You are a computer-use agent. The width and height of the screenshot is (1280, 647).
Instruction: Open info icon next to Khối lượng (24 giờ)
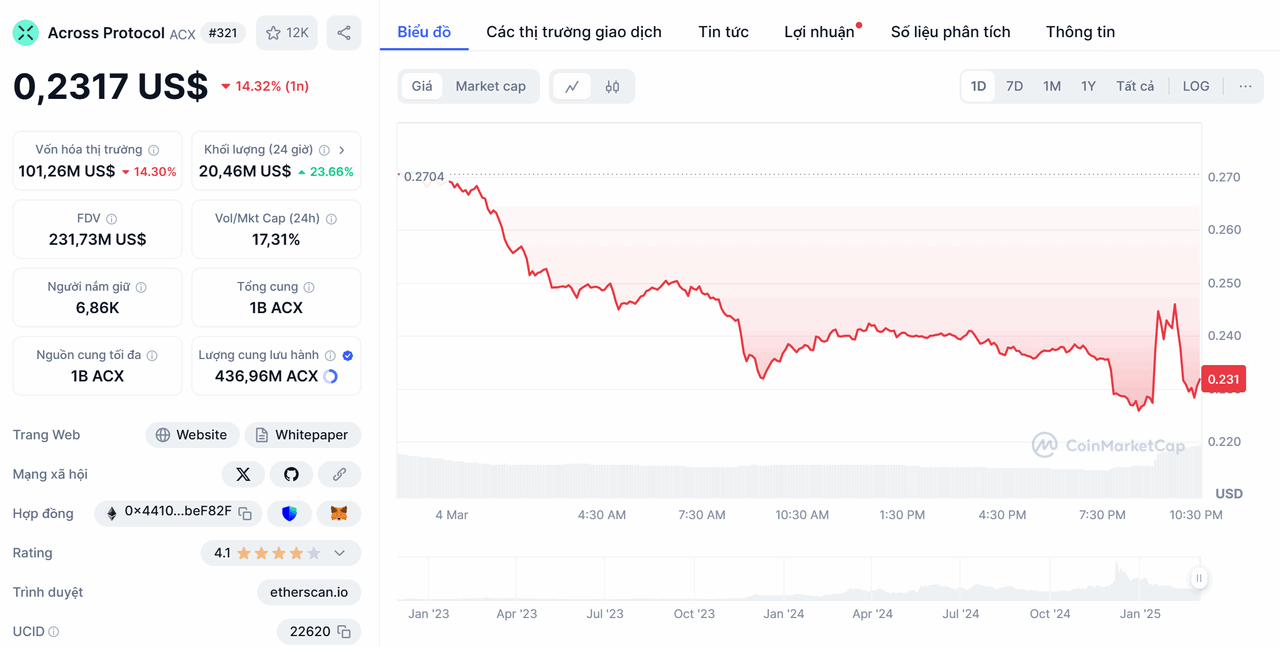tap(324, 150)
